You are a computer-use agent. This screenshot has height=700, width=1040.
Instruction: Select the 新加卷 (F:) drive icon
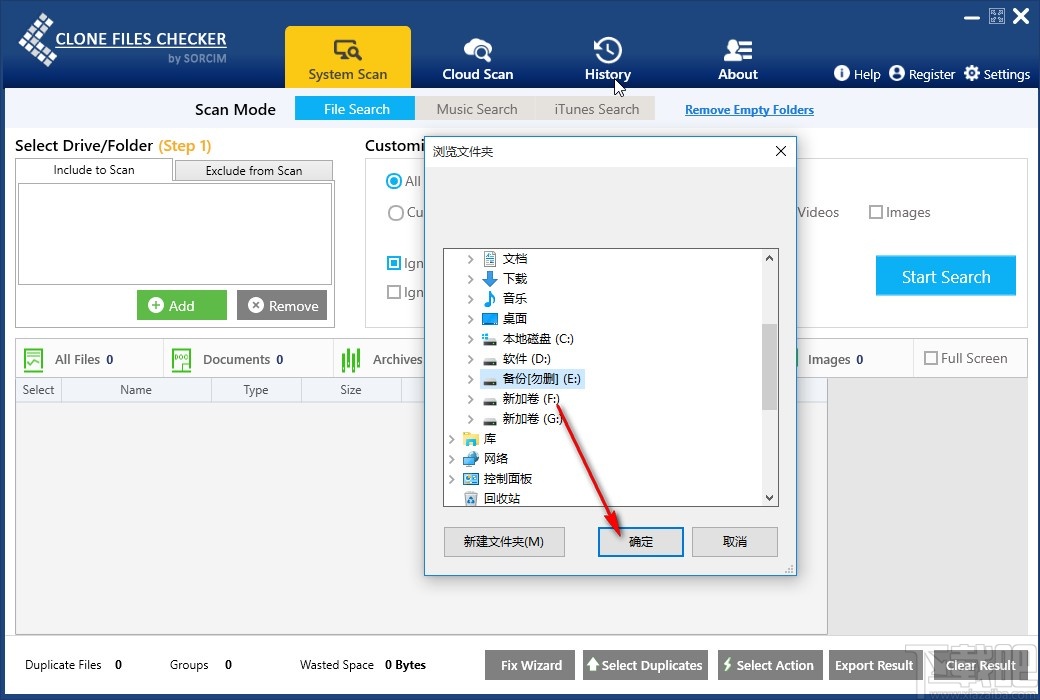click(x=489, y=400)
